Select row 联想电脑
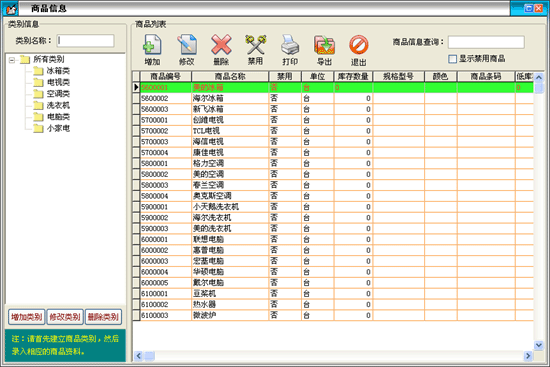The image size is (550, 367). pyautogui.click(x=333, y=240)
